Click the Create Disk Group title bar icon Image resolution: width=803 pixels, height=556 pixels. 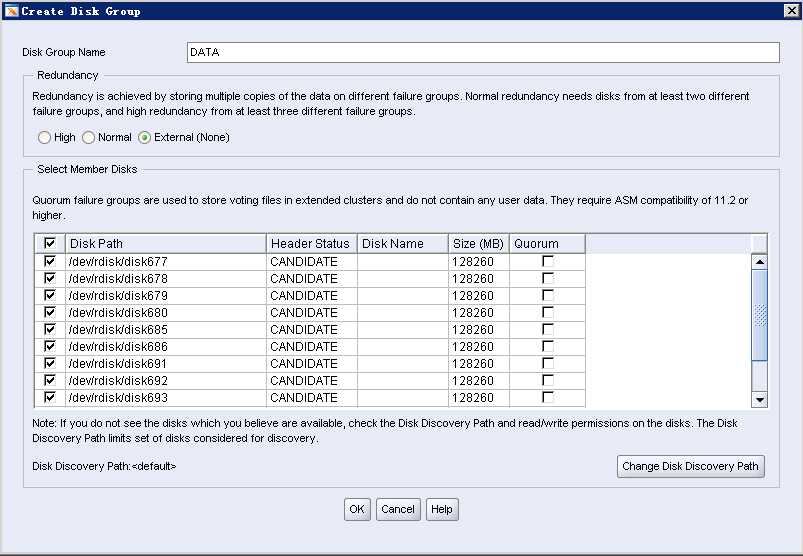point(11,11)
